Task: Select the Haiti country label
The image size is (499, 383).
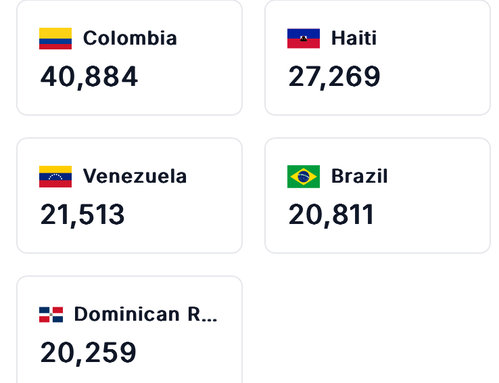Action: 354,38
